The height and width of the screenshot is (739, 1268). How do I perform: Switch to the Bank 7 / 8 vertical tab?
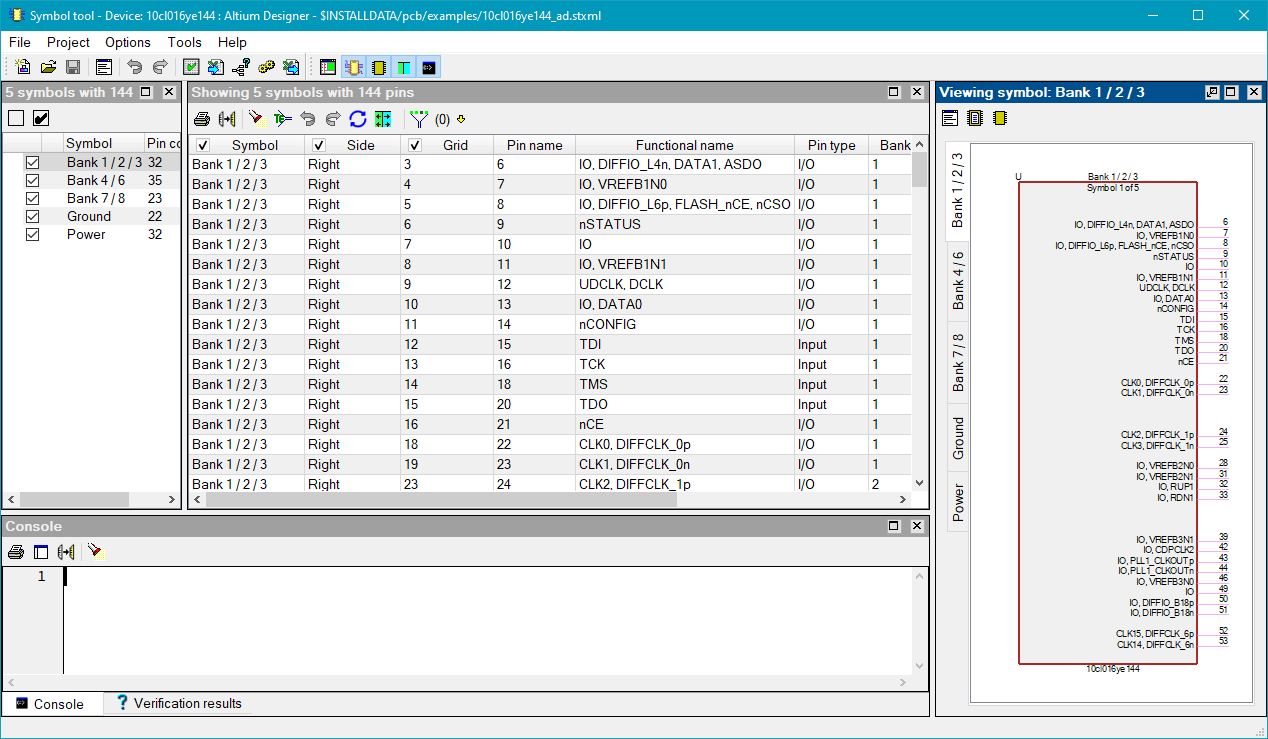tap(958, 362)
